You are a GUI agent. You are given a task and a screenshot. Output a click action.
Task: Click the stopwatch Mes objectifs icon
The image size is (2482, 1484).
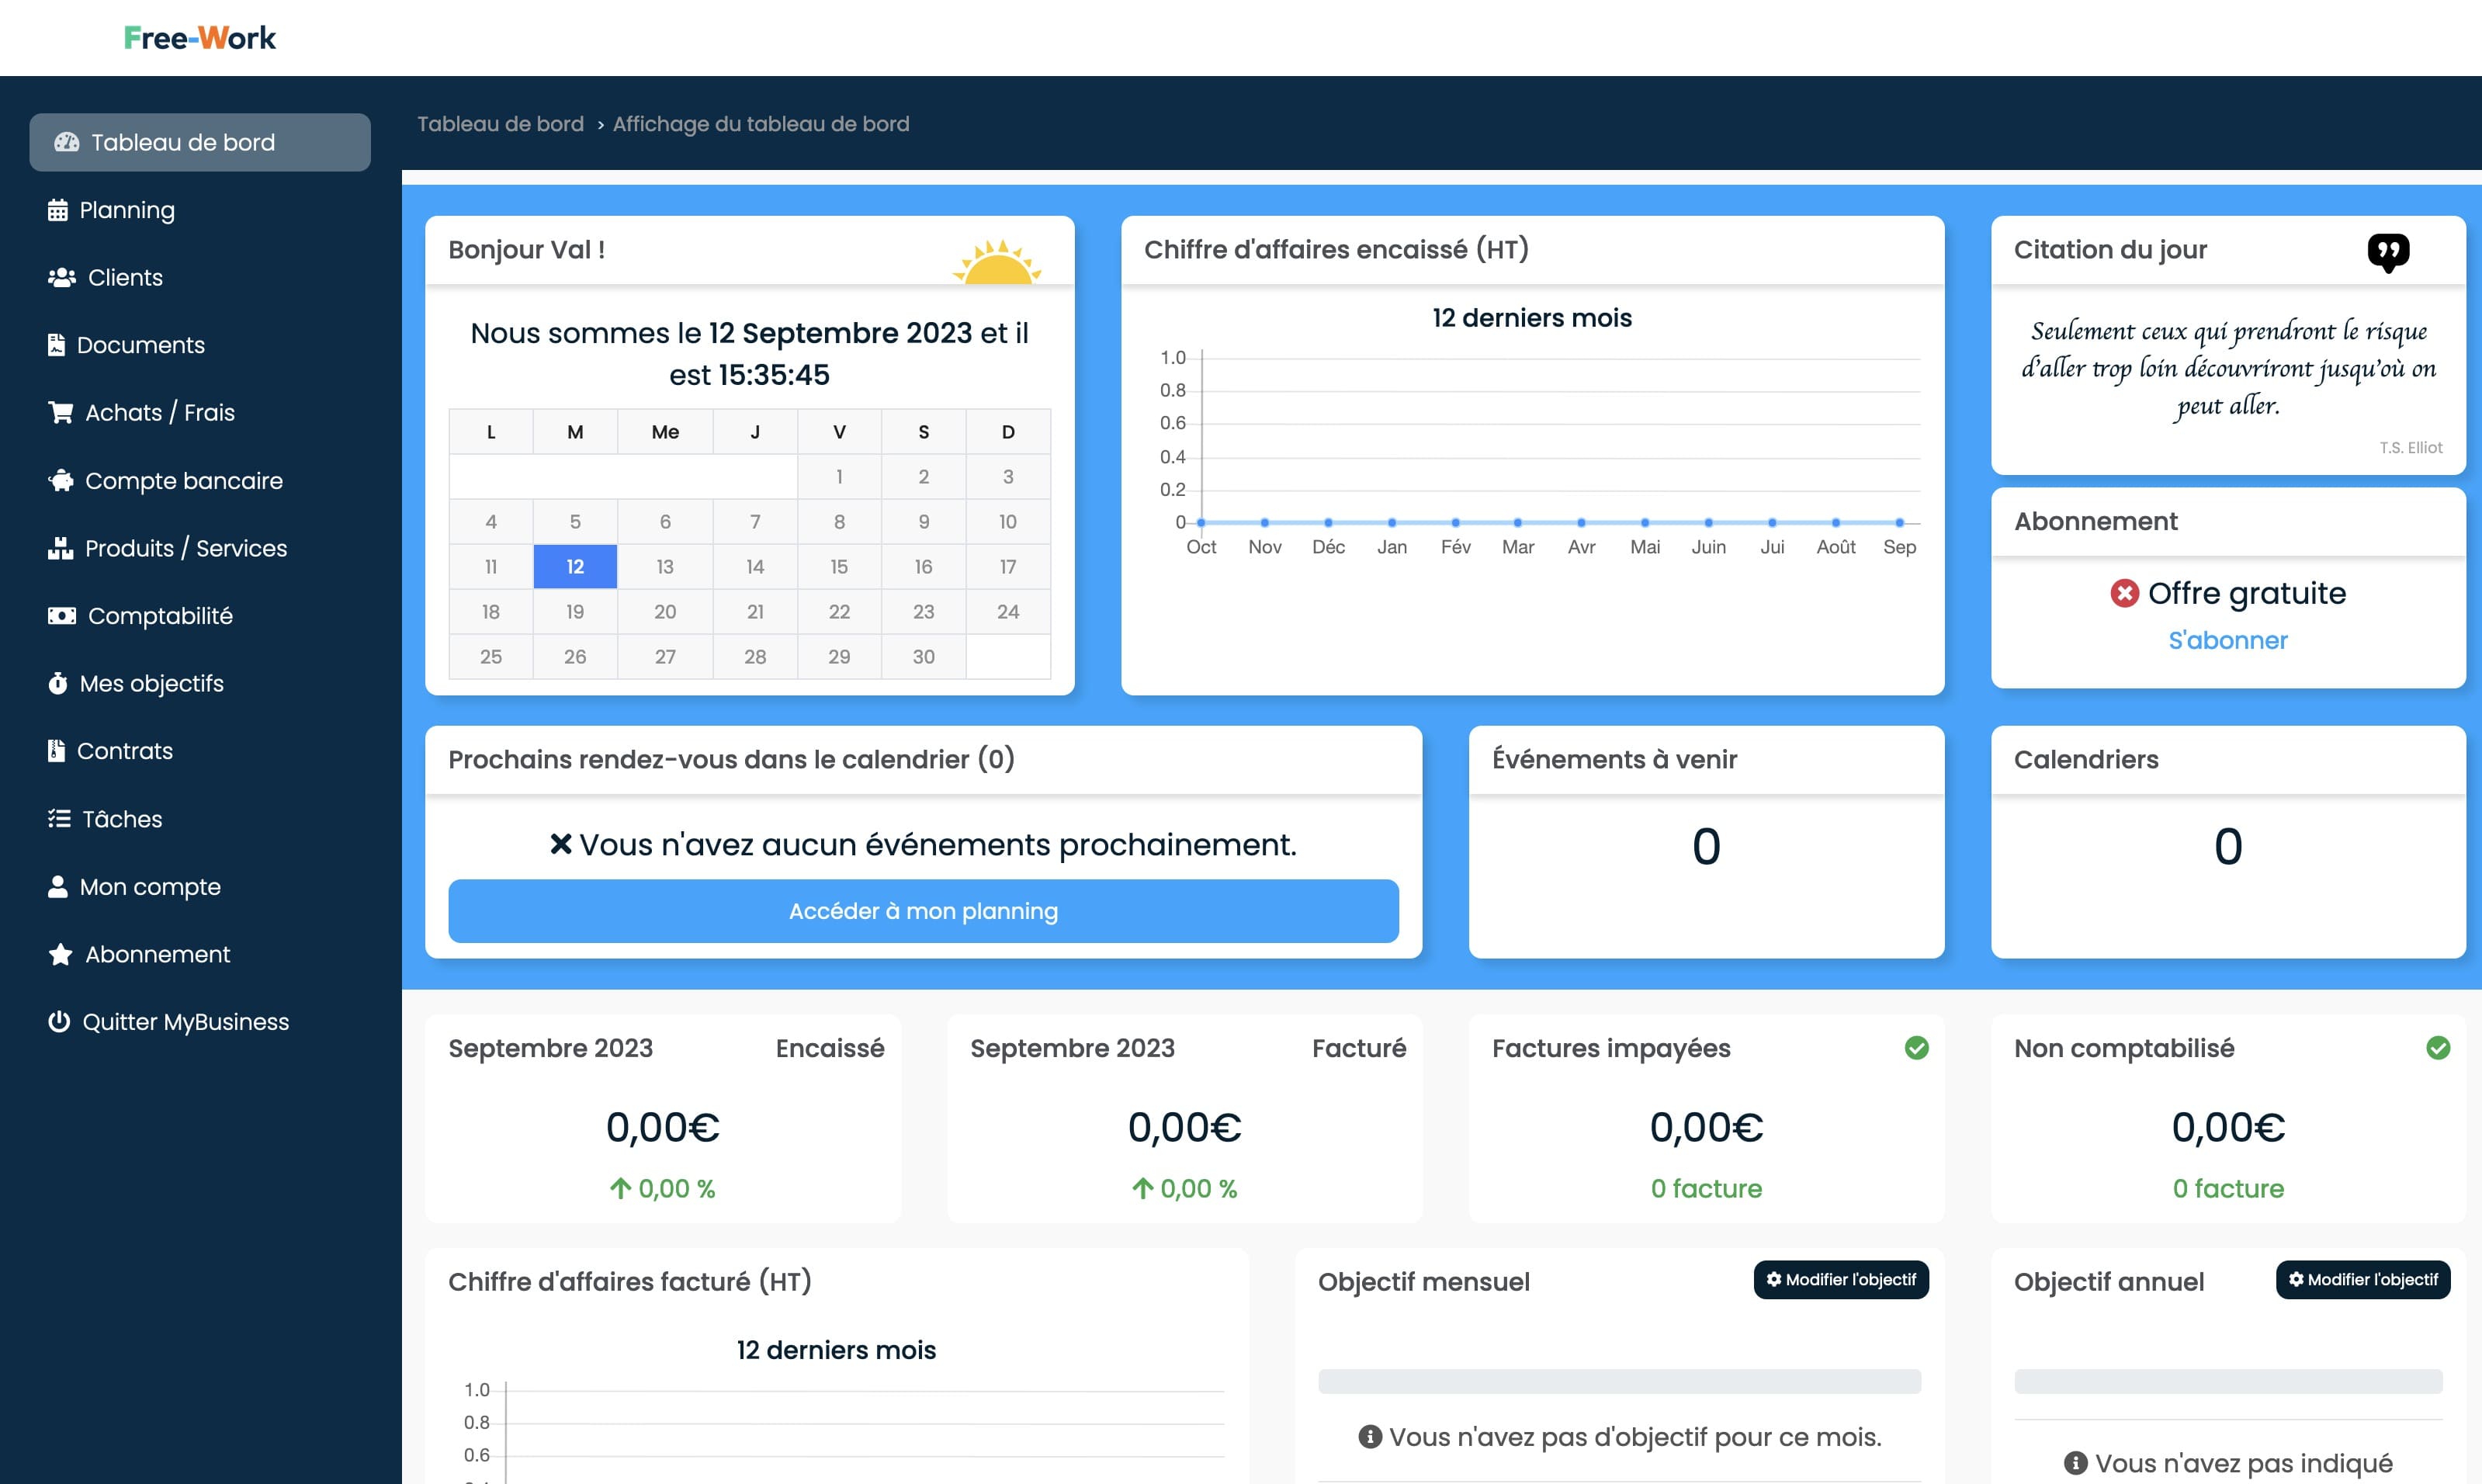[x=58, y=683]
